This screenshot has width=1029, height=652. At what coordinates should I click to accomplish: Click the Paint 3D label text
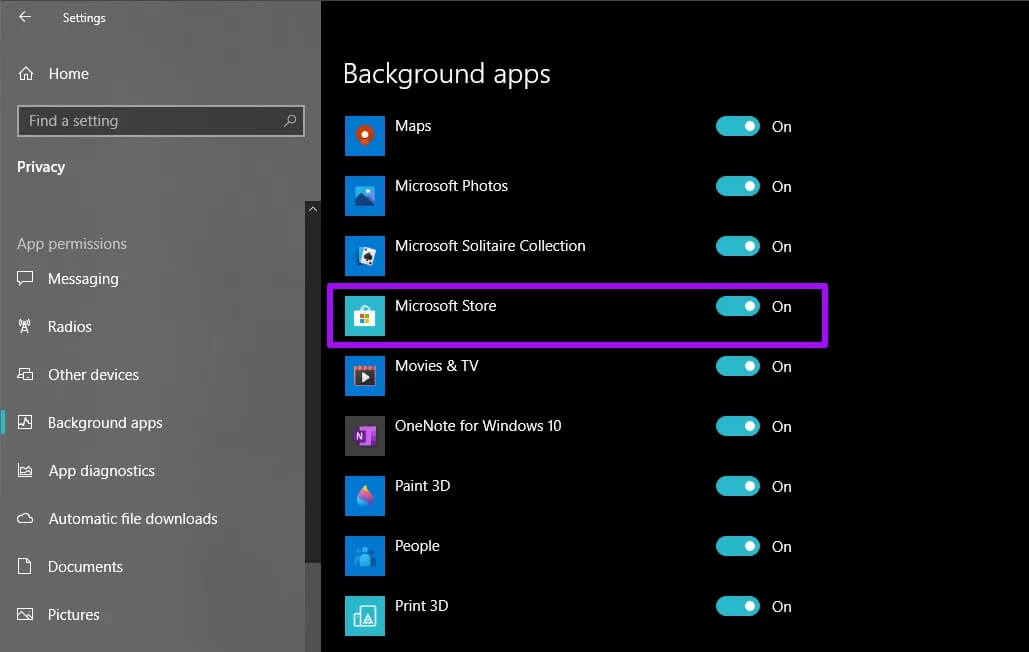click(x=422, y=485)
